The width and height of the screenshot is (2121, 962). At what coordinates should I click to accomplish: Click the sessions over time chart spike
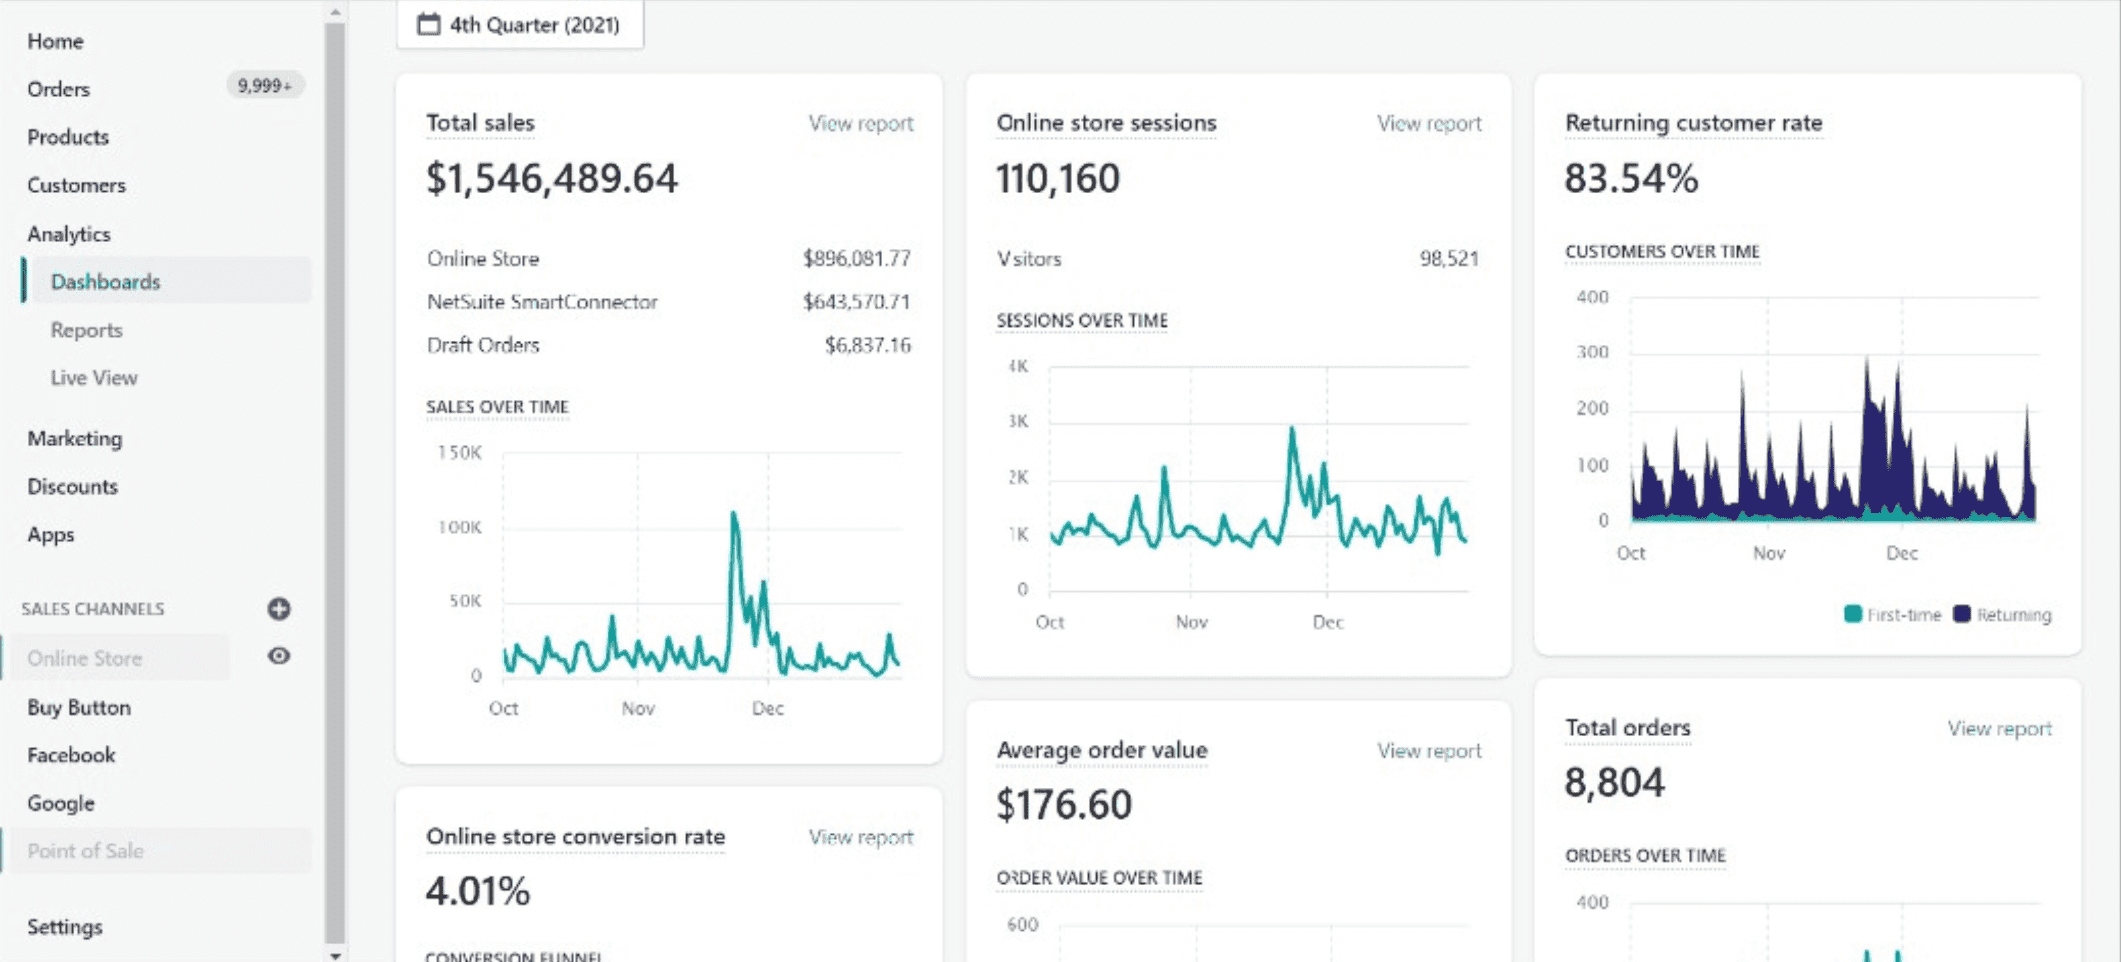pos(1292,431)
